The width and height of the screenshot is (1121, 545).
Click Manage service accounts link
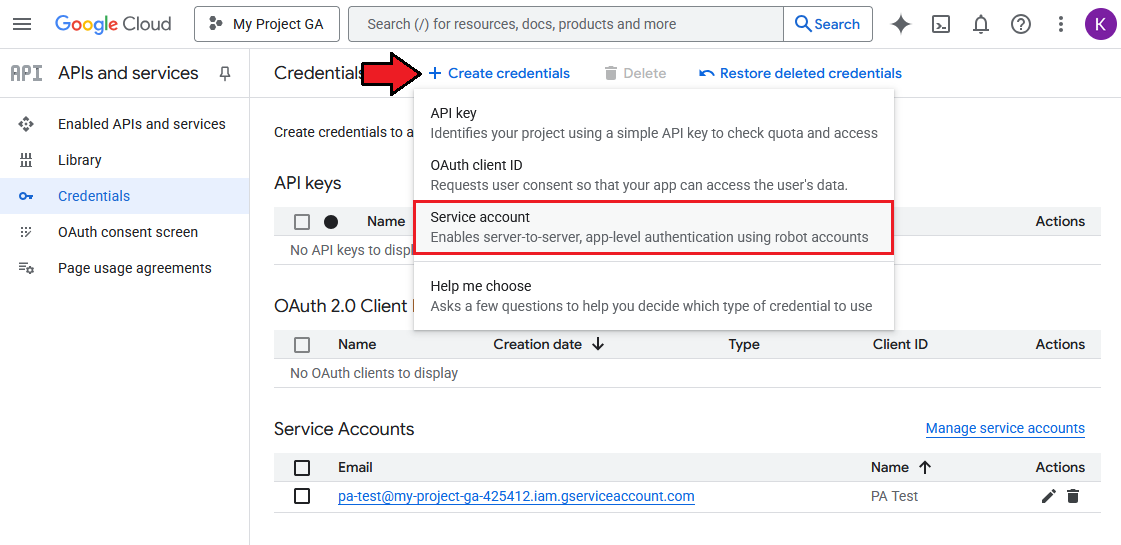tap(1005, 428)
